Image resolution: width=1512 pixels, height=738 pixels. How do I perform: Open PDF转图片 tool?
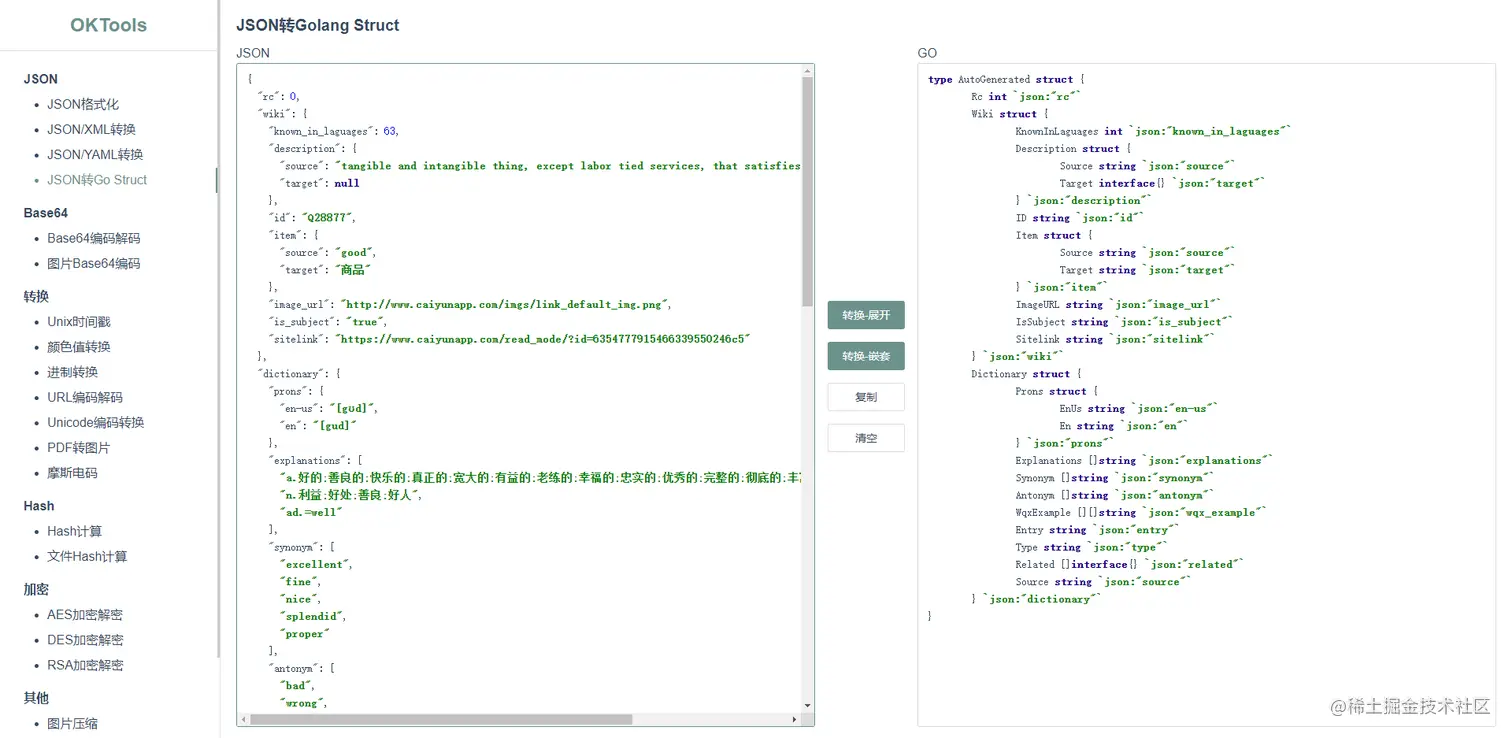[x=79, y=447]
